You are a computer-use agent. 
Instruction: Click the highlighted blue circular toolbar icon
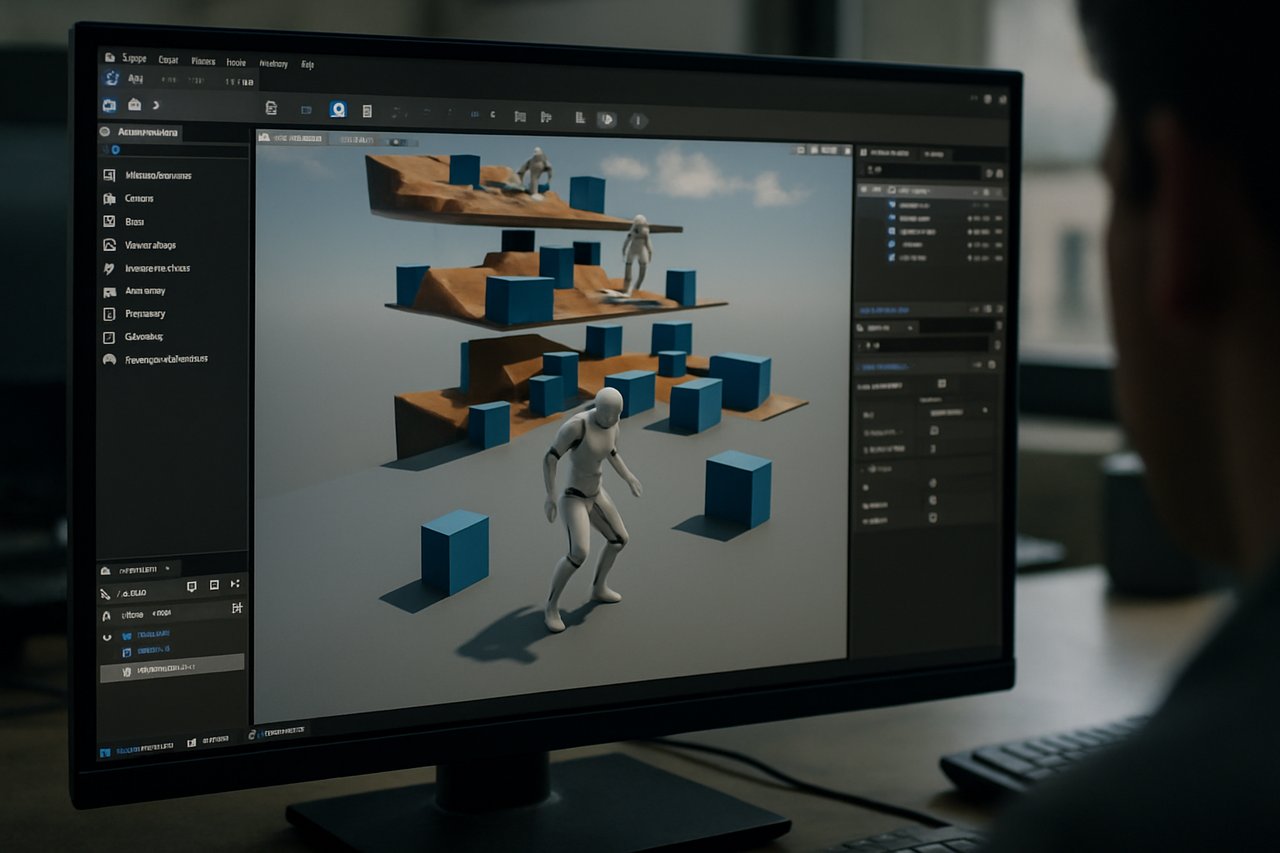coord(338,110)
